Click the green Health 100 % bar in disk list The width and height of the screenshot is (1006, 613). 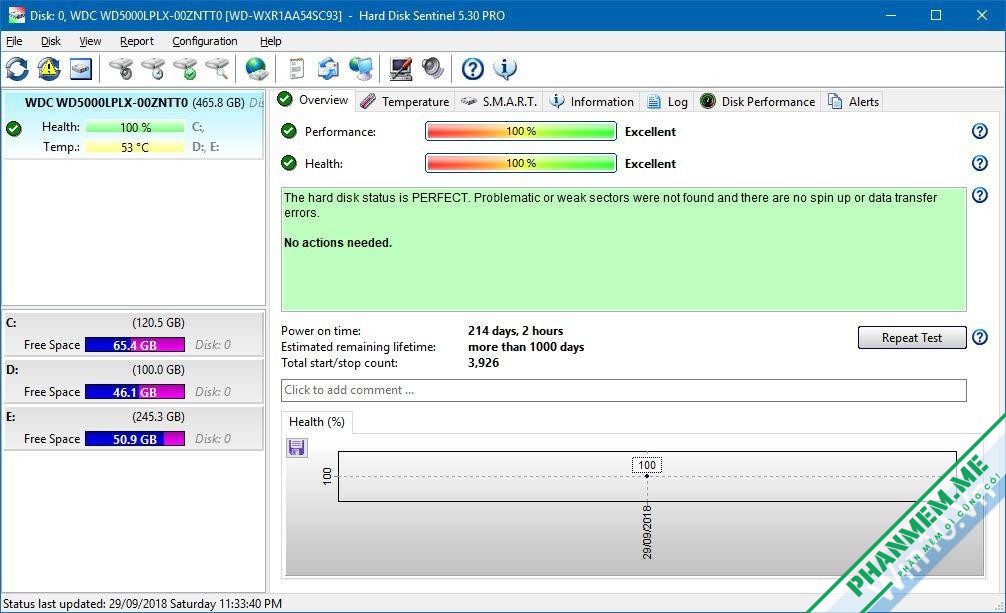pyautogui.click(x=135, y=127)
